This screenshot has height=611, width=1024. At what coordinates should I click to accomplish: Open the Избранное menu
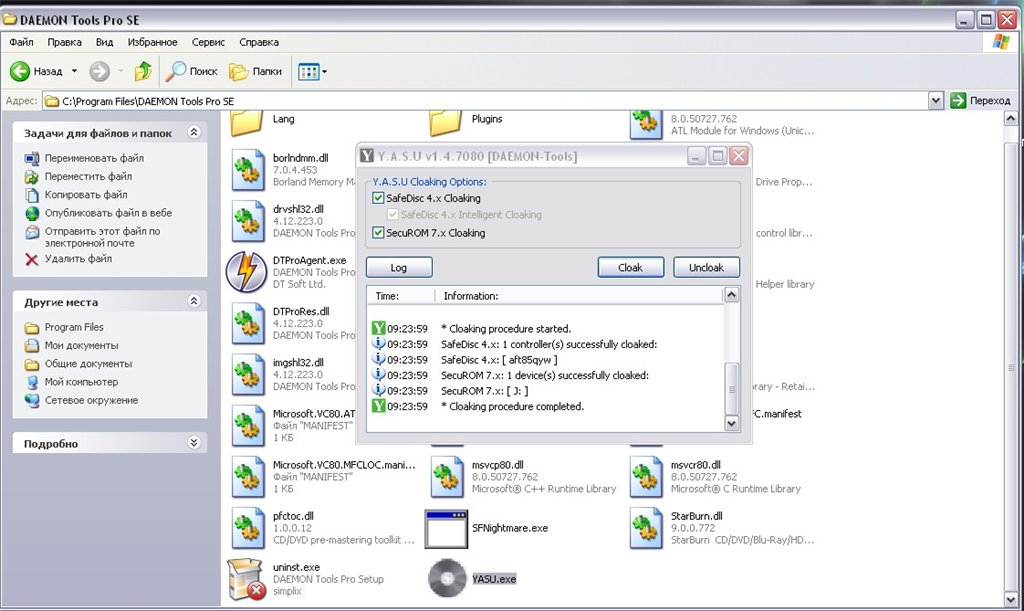[x=152, y=42]
